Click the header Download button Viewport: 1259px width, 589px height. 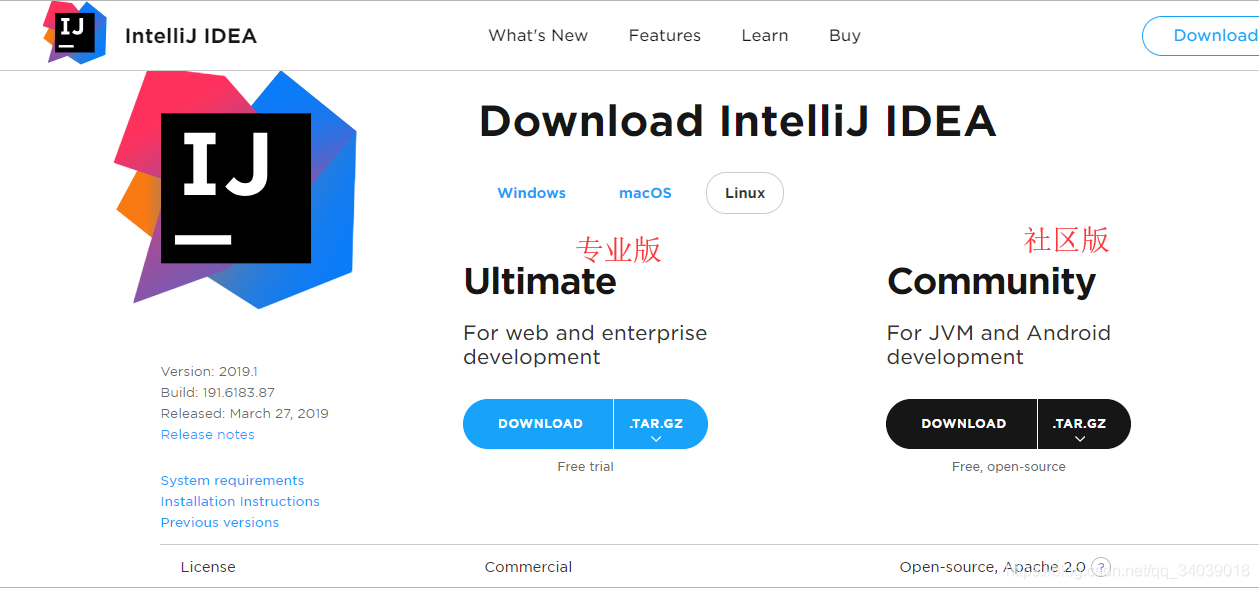point(1201,36)
